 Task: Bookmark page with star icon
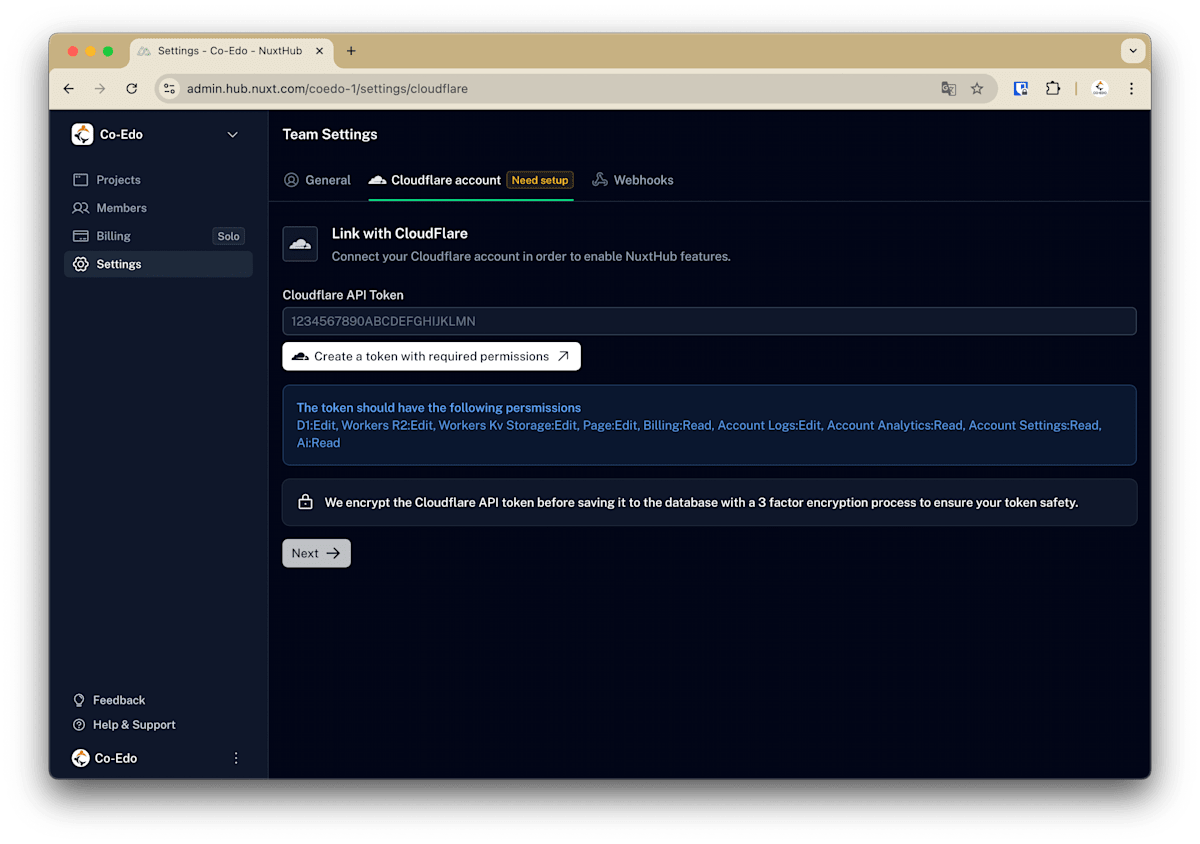click(x=977, y=89)
